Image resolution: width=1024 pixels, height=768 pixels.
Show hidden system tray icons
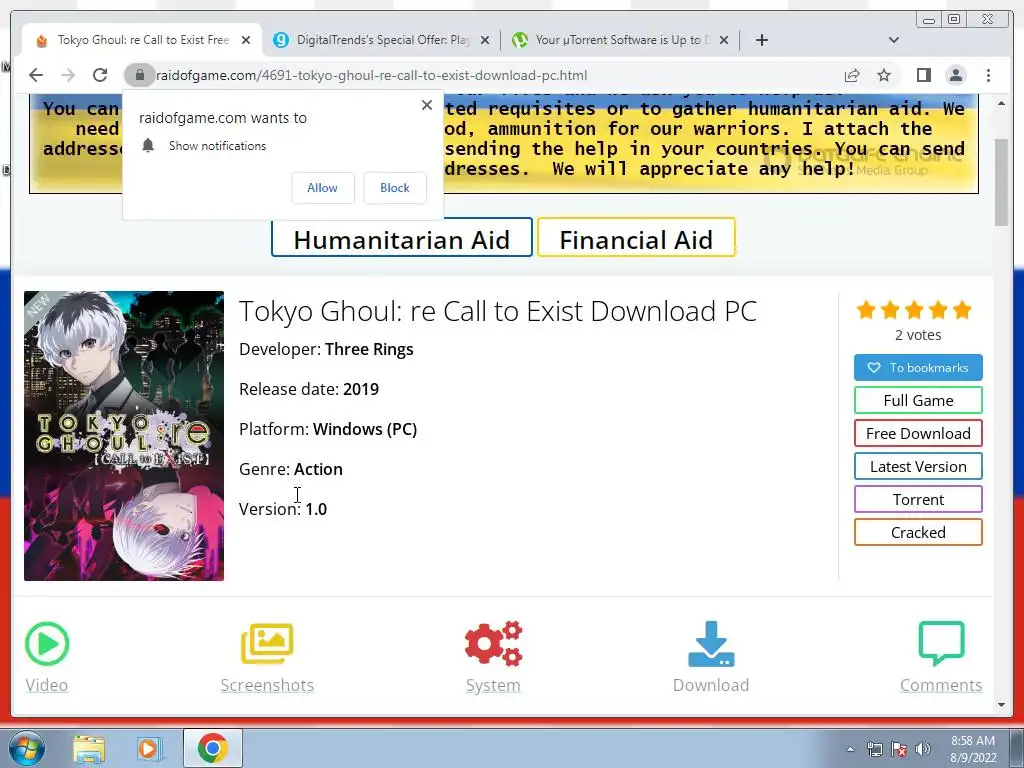coord(850,749)
